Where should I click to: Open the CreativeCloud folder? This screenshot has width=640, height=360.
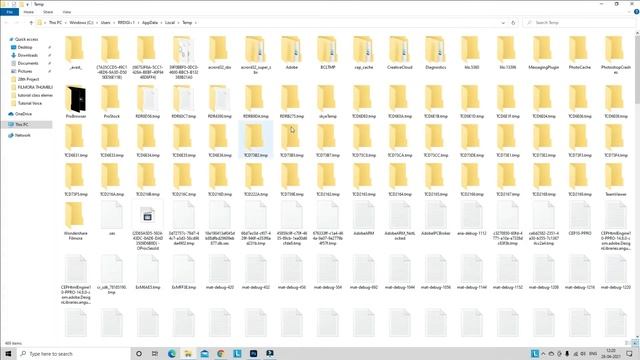[x=400, y=53]
